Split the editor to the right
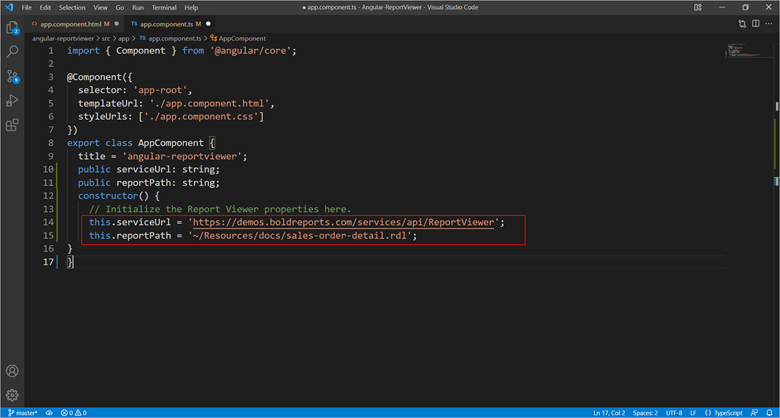Image resolution: width=780 pixels, height=418 pixels. click(756, 24)
